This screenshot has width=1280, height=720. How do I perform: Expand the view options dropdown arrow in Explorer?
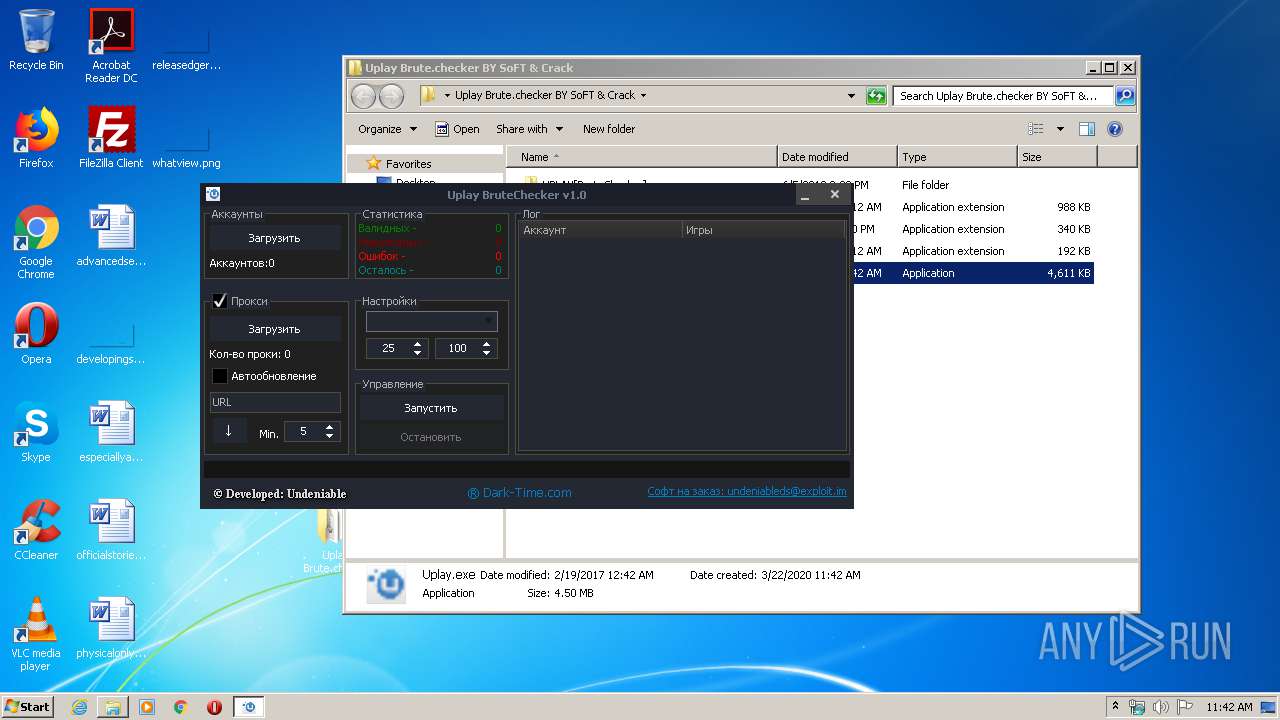pos(1060,129)
